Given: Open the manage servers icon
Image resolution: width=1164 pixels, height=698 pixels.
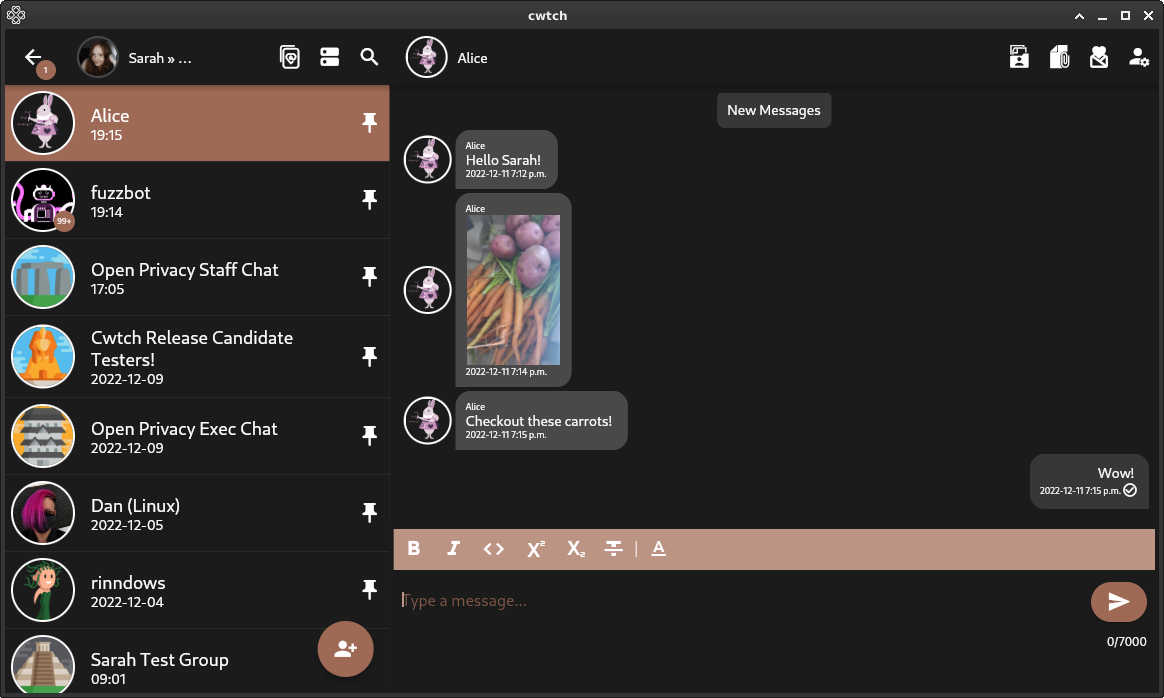Looking at the screenshot, I should 330,57.
